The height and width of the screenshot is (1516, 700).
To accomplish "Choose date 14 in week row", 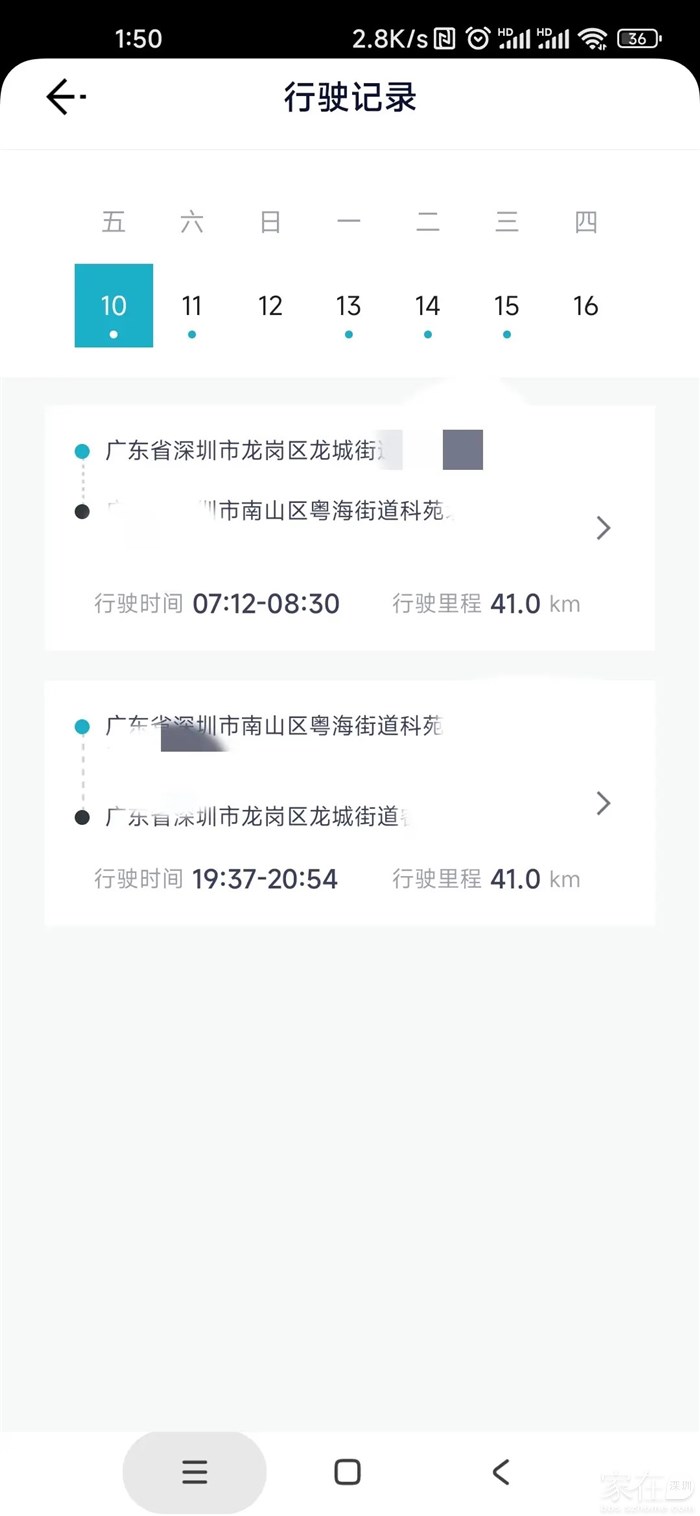I will click(x=427, y=306).
